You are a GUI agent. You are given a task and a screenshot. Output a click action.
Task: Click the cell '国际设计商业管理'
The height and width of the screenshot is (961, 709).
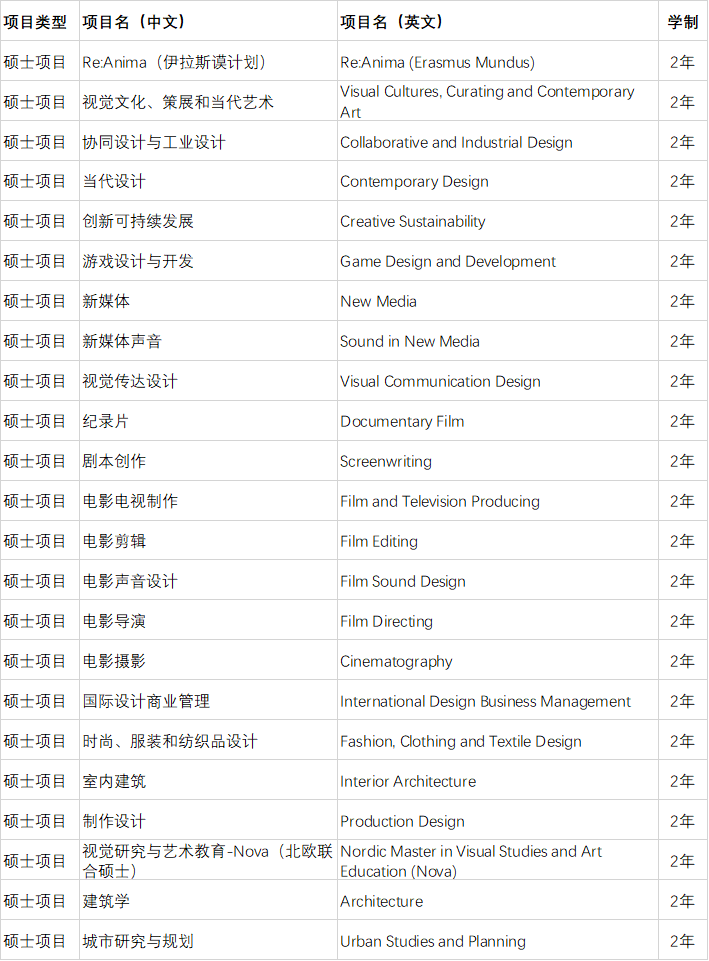click(208, 701)
